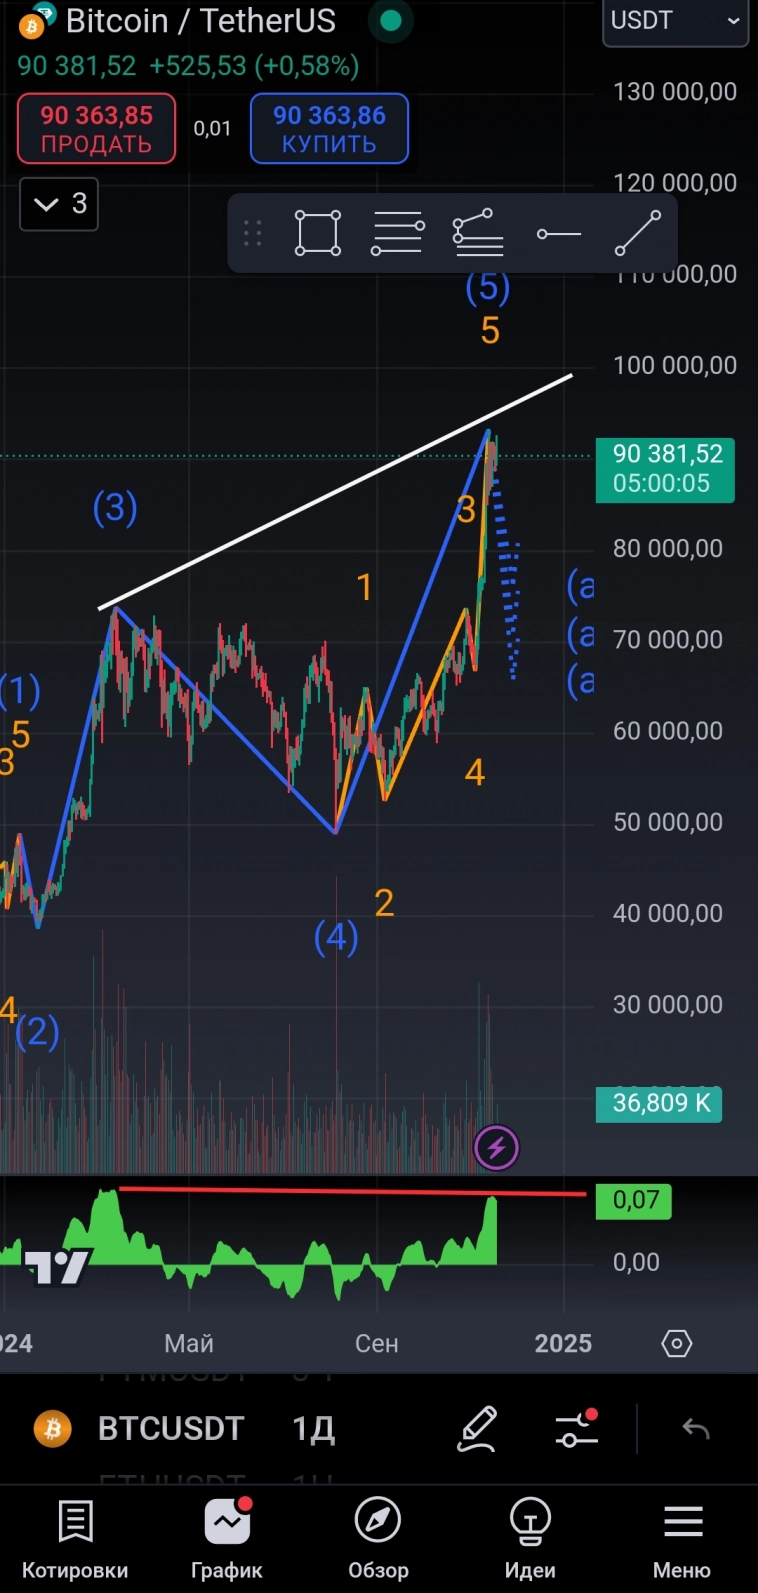Select the white trend line on chart
This screenshot has height=1593, width=758.
(x=335, y=492)
